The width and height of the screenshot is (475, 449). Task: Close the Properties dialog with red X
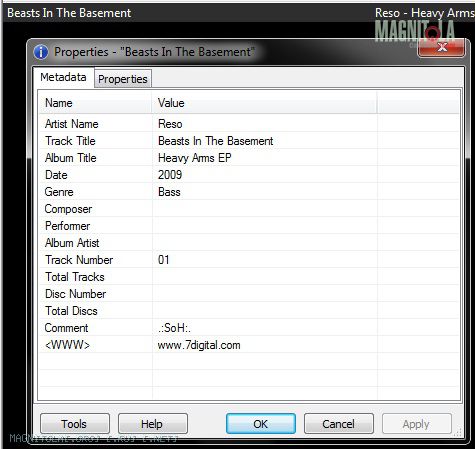(441, 47)
